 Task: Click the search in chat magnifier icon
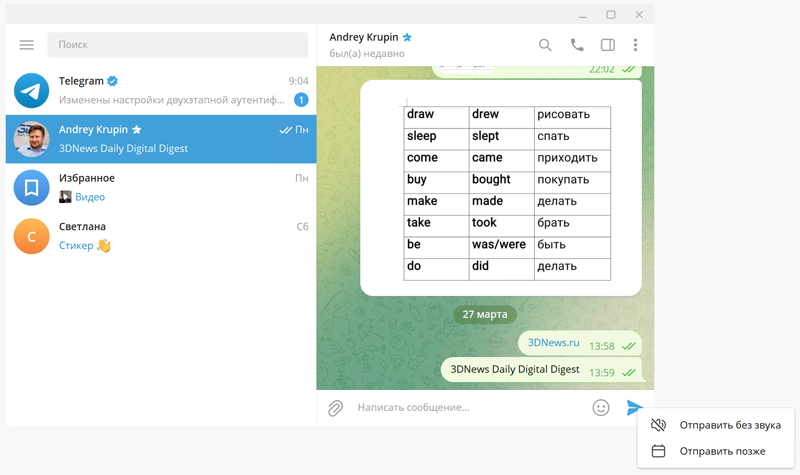(x=545, y=45)
